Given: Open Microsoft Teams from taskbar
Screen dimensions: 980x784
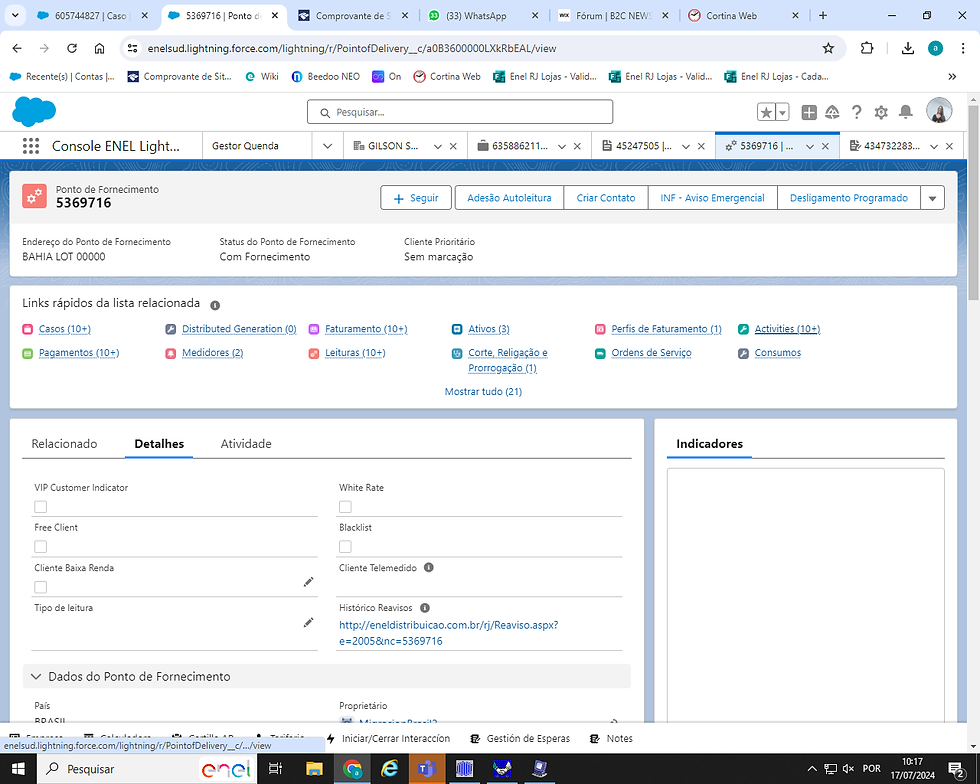Looking at the screenshot, I should coord(427,768).
